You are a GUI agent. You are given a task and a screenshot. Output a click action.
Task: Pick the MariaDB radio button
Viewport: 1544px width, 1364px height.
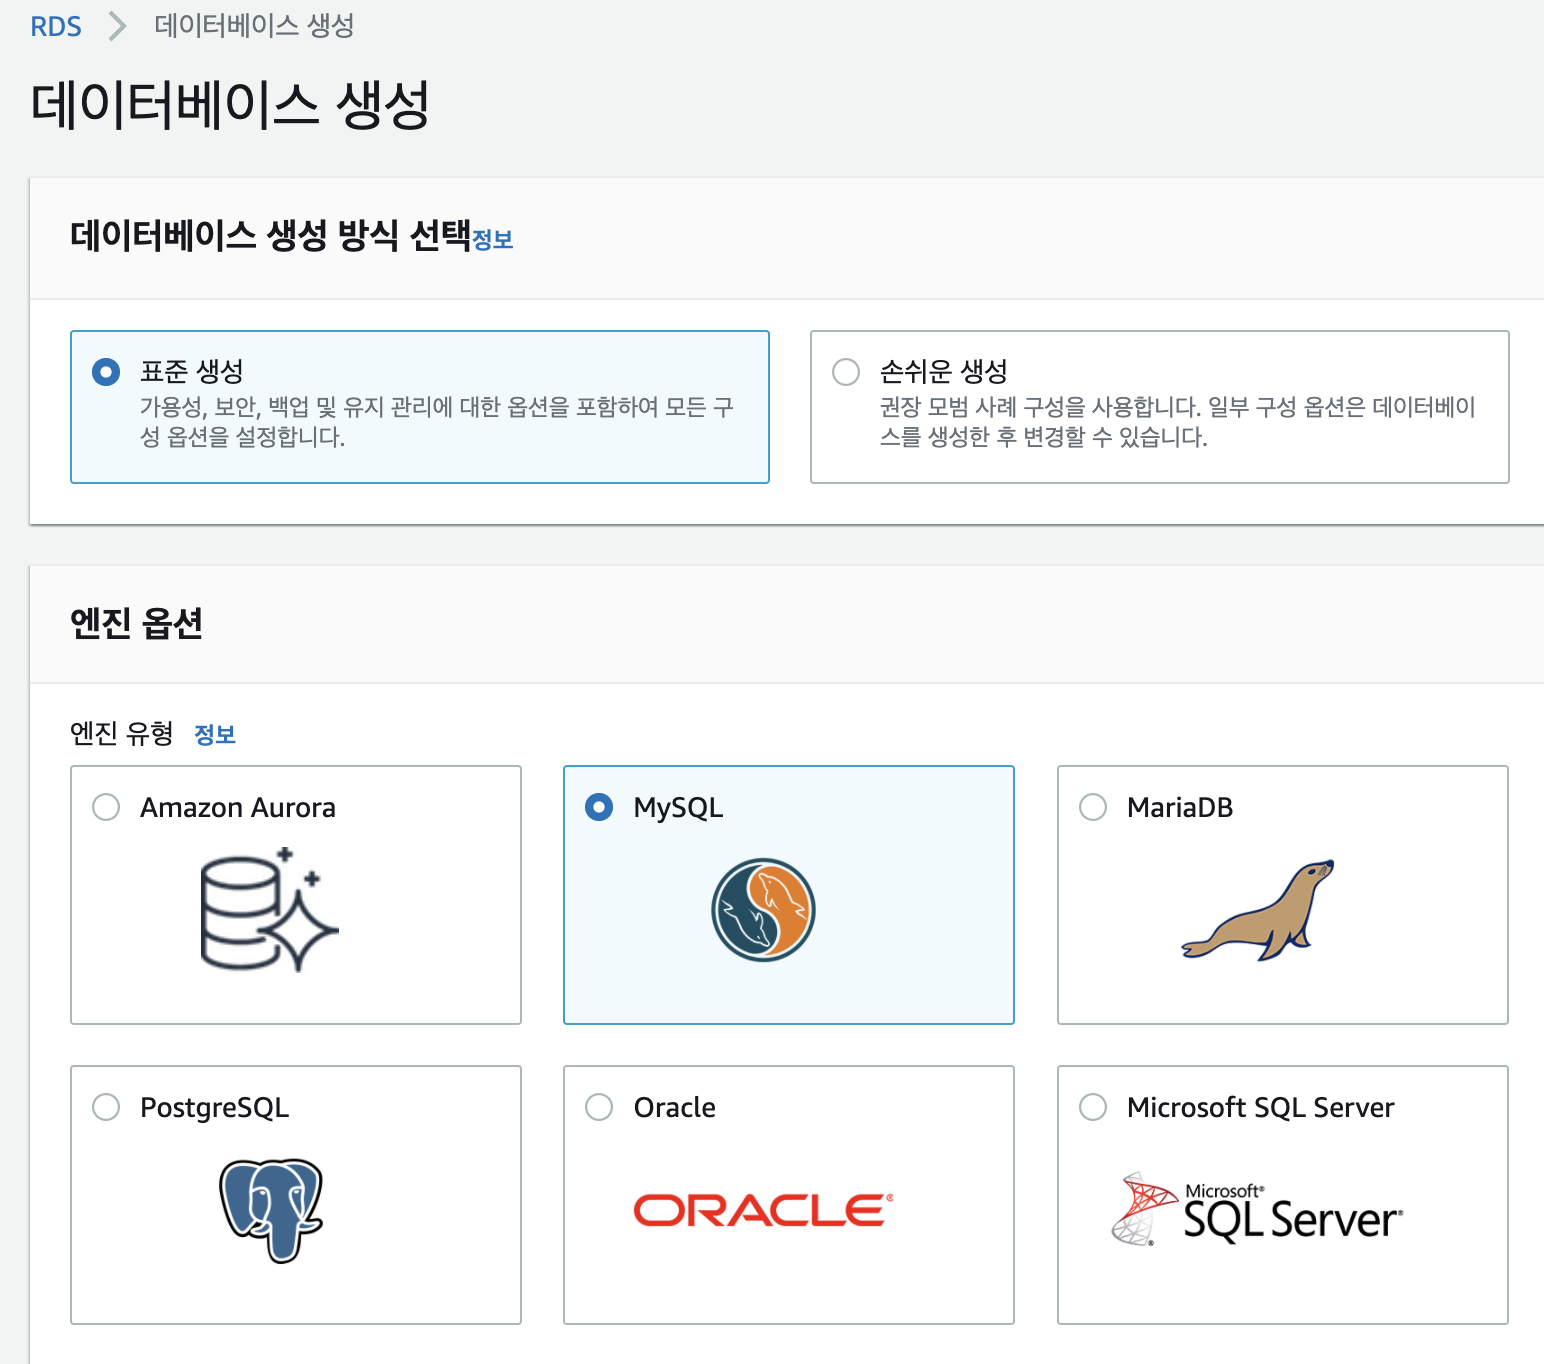1093,807
